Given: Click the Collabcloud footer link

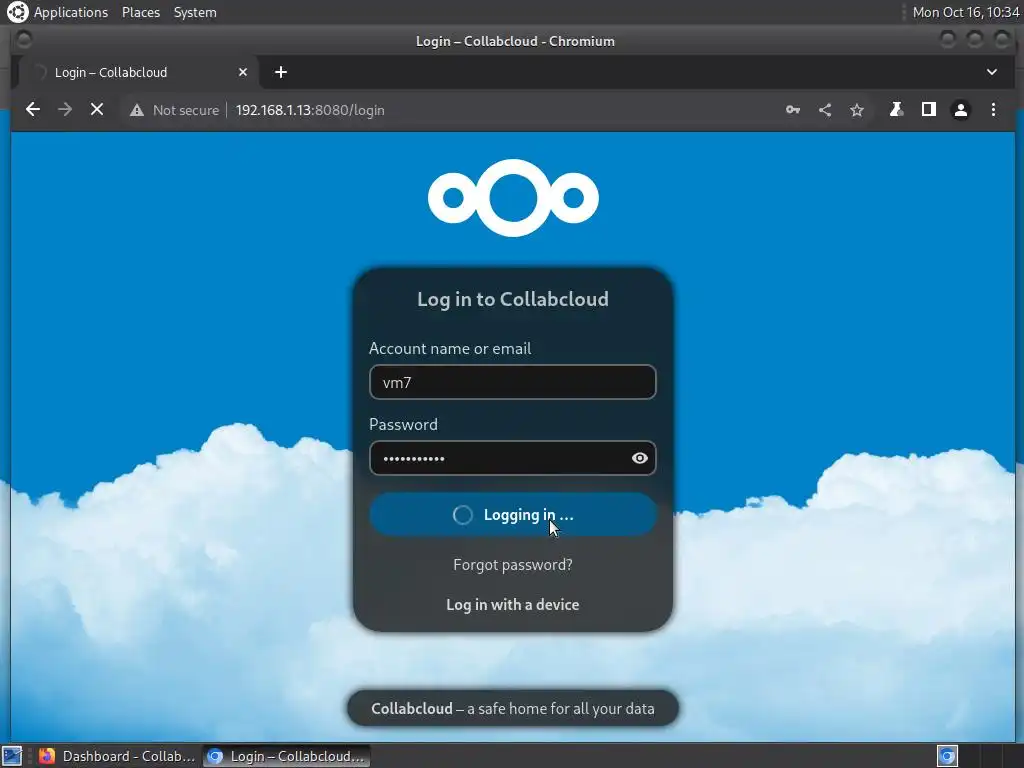Looking at the screenshot, I should pyautogui.click(x=411, y=709).
